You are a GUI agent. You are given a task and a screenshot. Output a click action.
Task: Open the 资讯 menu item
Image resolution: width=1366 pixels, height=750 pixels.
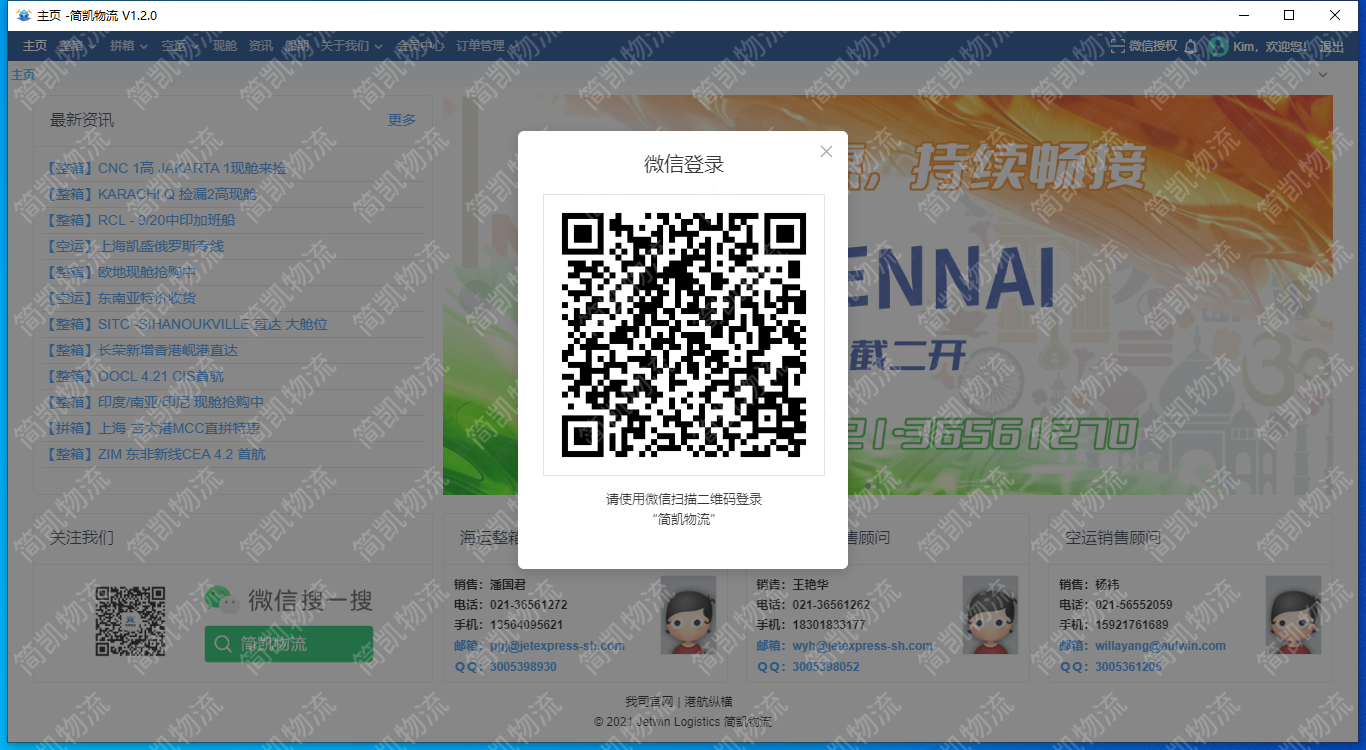point(261,46)
